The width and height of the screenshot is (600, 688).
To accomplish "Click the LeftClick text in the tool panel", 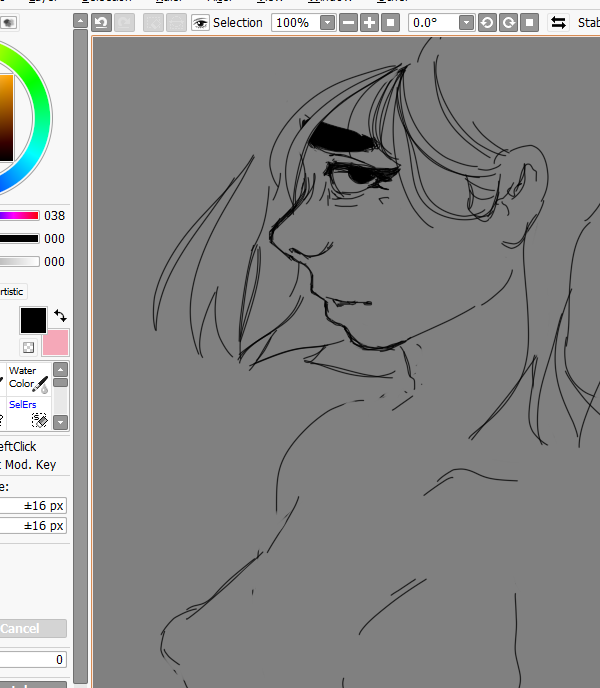I will pos(18,447).
